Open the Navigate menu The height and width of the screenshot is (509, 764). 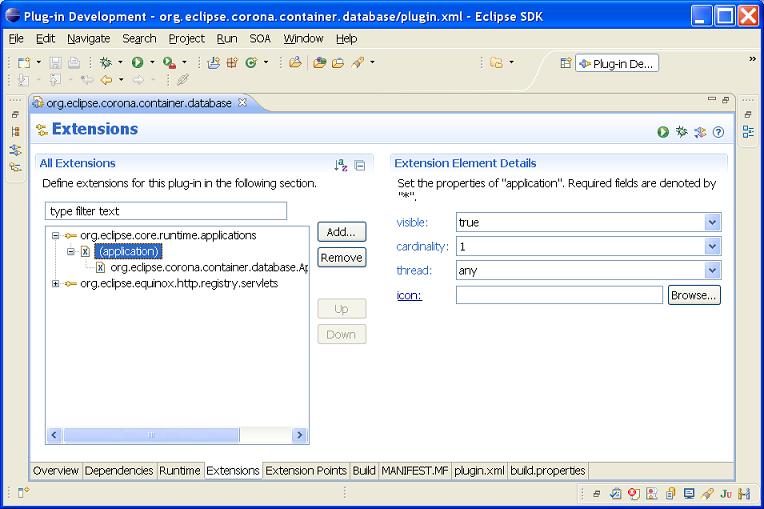[89, 38]
